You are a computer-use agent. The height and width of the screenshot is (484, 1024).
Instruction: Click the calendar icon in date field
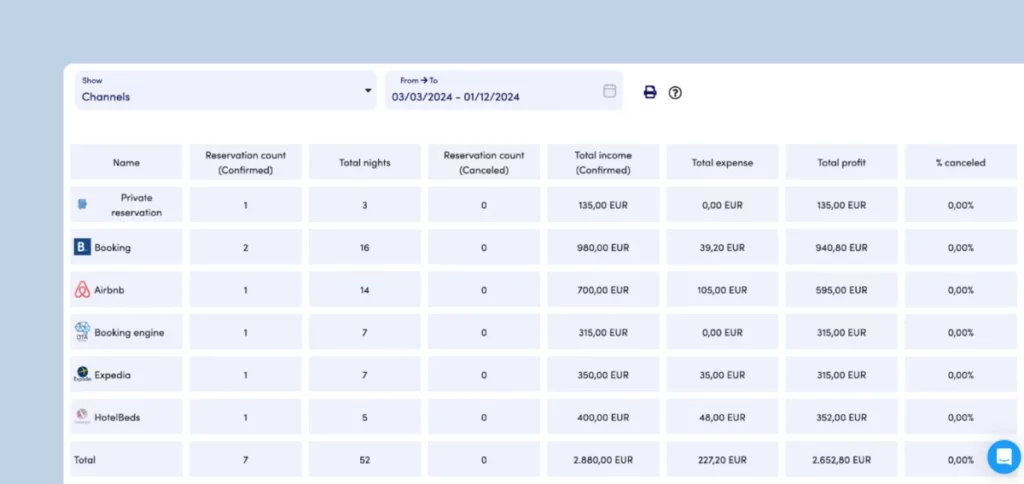tap(609, 91)
